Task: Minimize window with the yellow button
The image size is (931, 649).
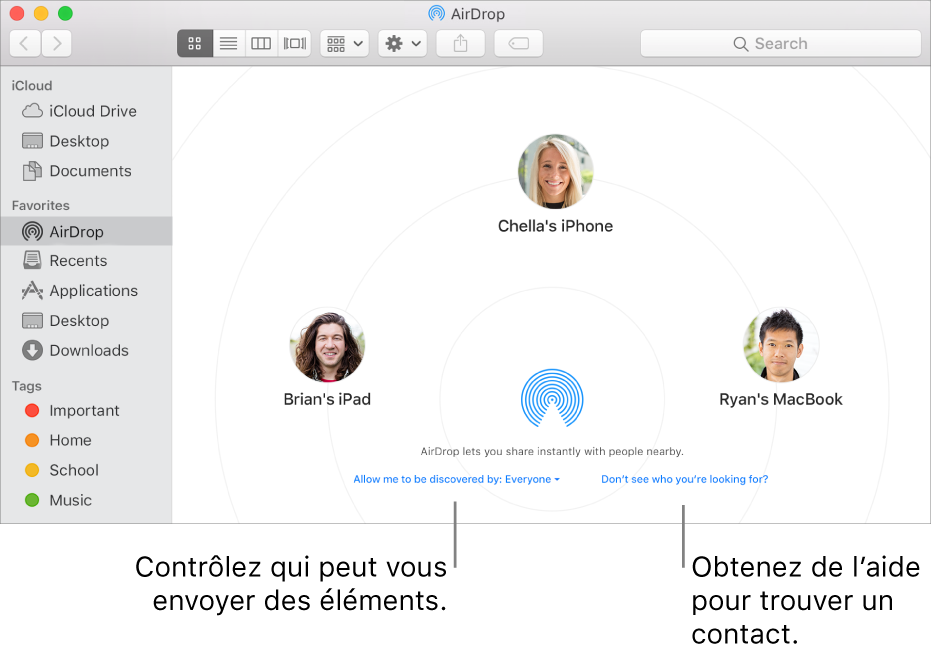Action: (x=41, y=13)
